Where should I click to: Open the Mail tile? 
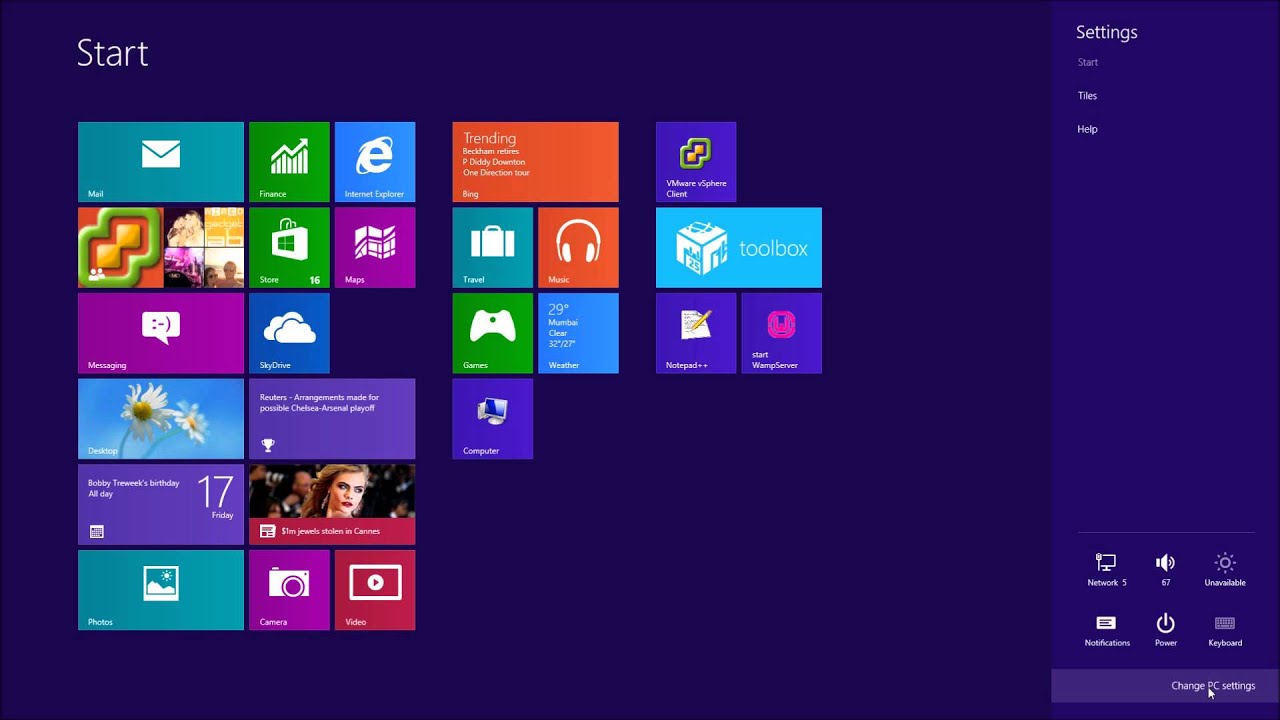click(x=161, y=162)
